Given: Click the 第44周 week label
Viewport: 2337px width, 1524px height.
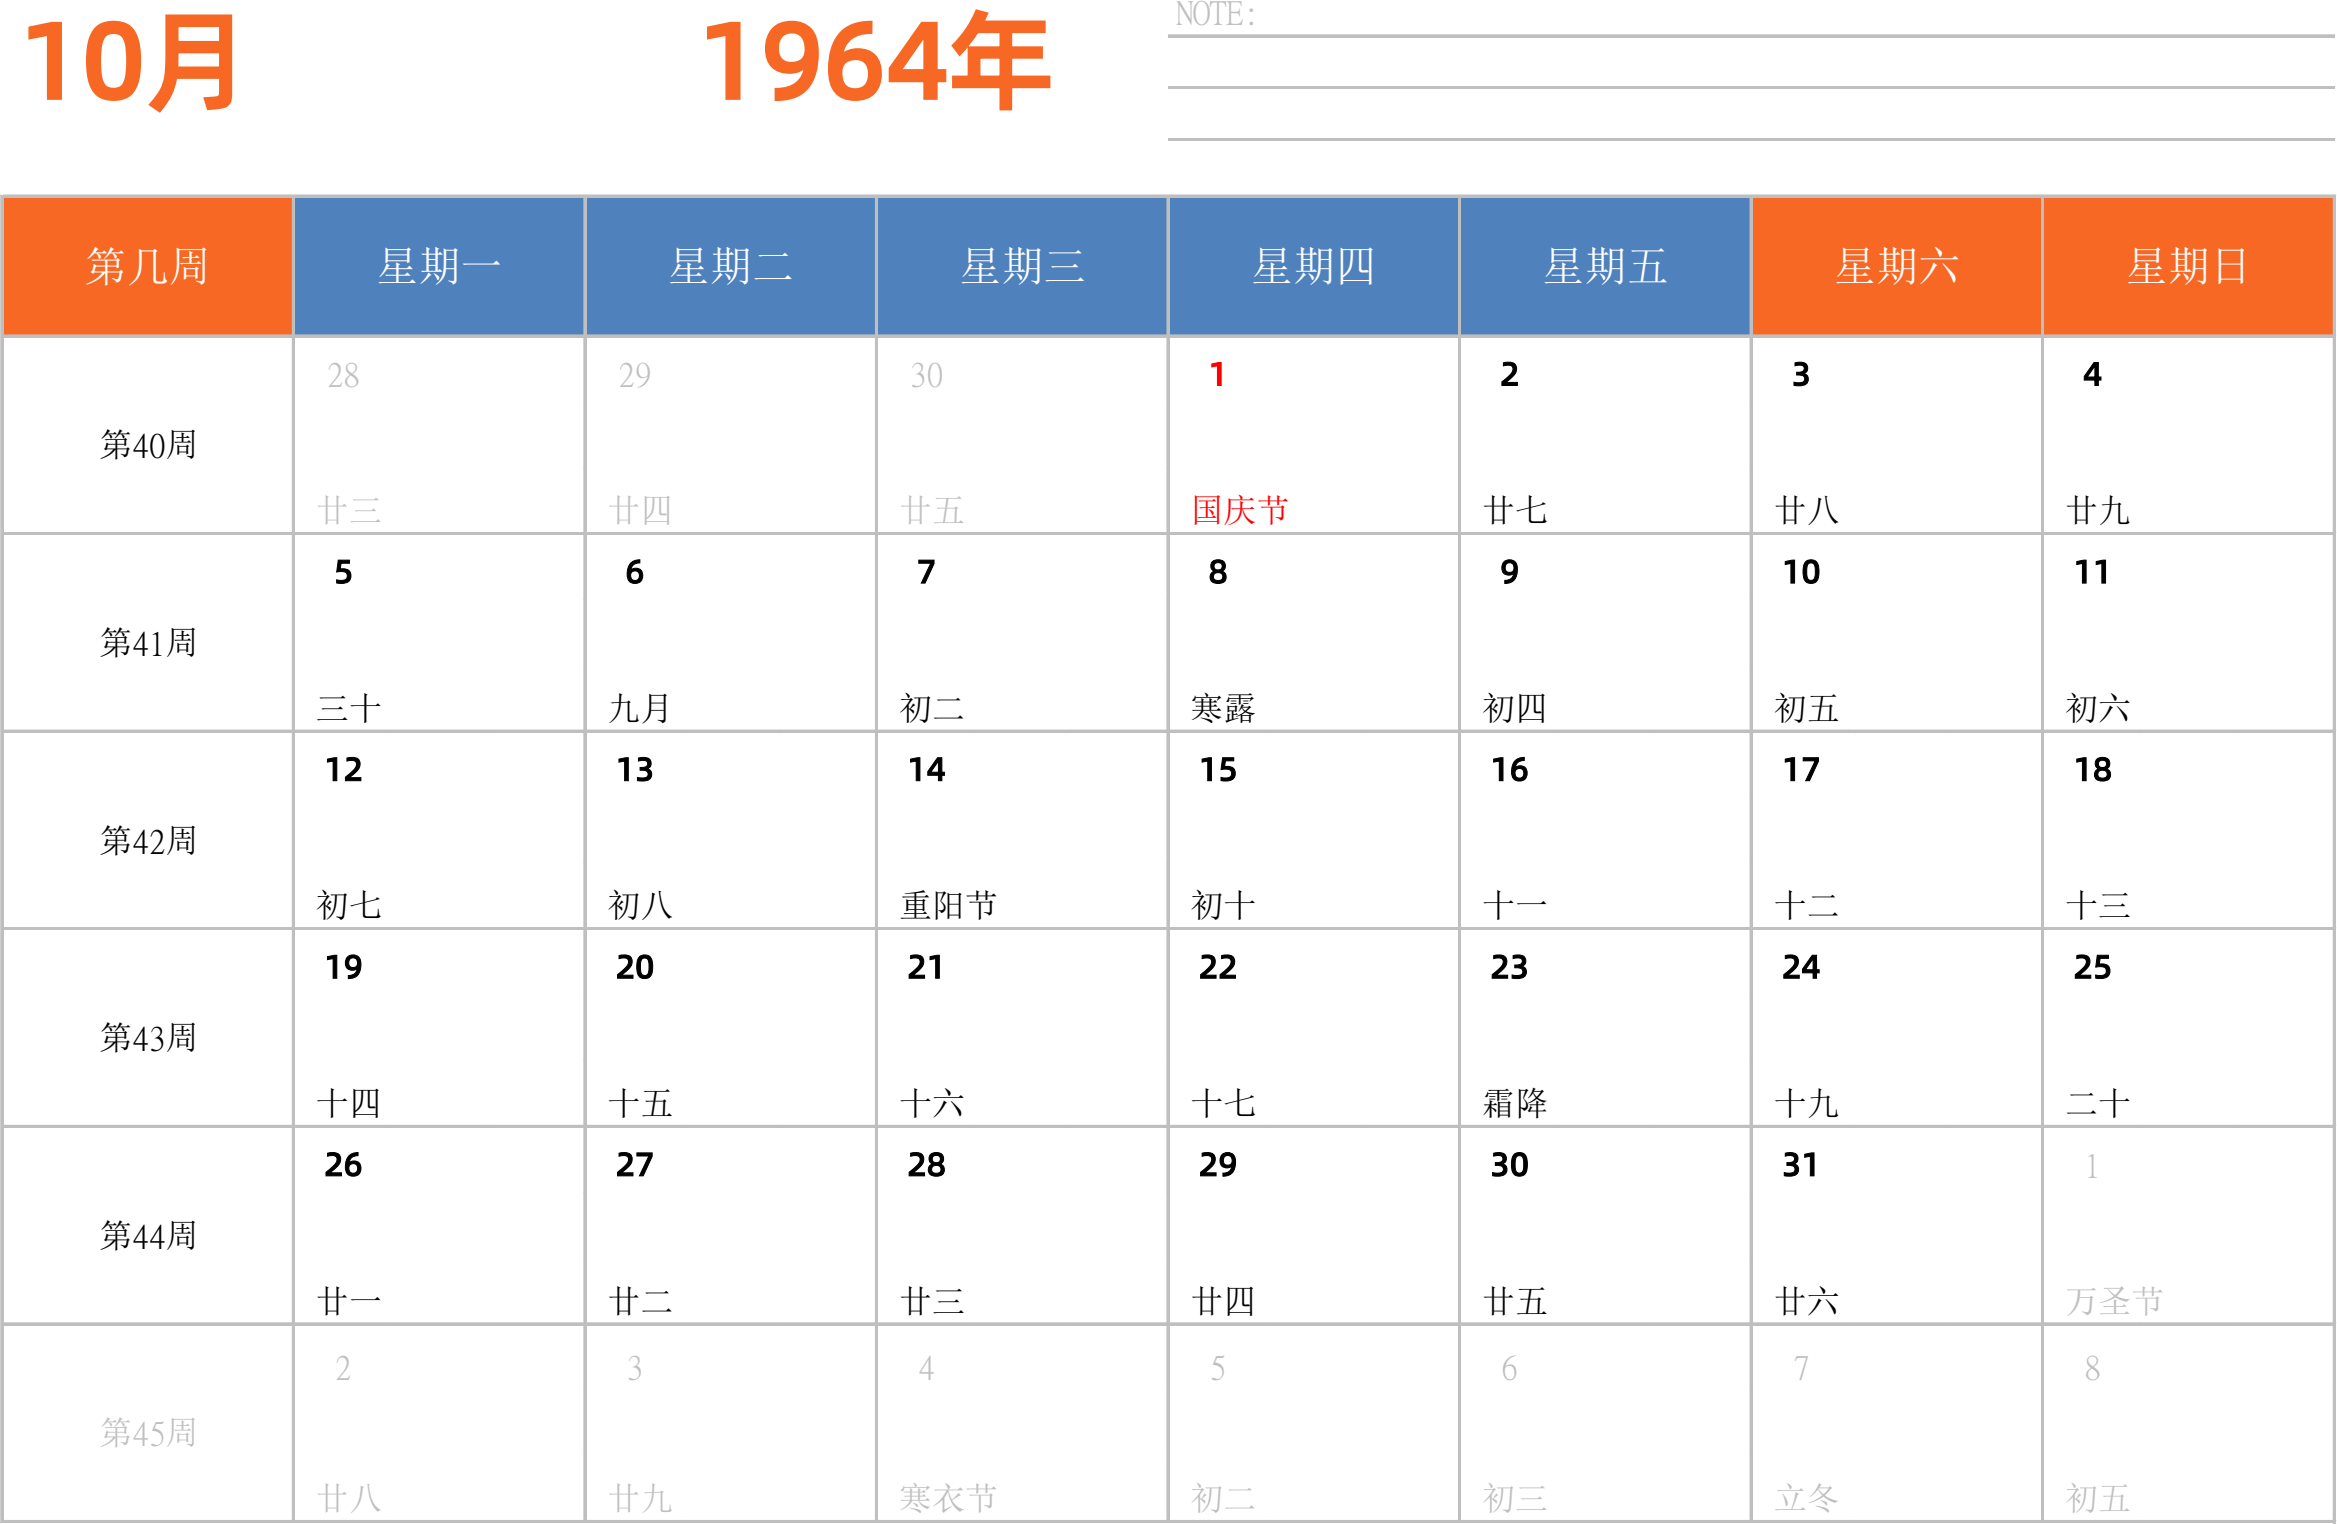Looking at the screenshot, I should 148,1236.
